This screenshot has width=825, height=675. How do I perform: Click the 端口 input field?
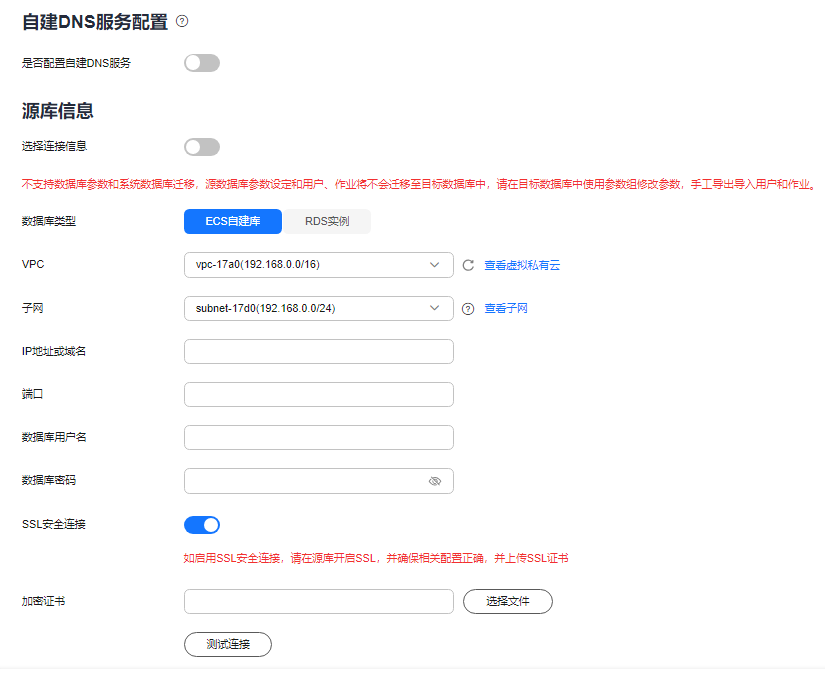318,394
